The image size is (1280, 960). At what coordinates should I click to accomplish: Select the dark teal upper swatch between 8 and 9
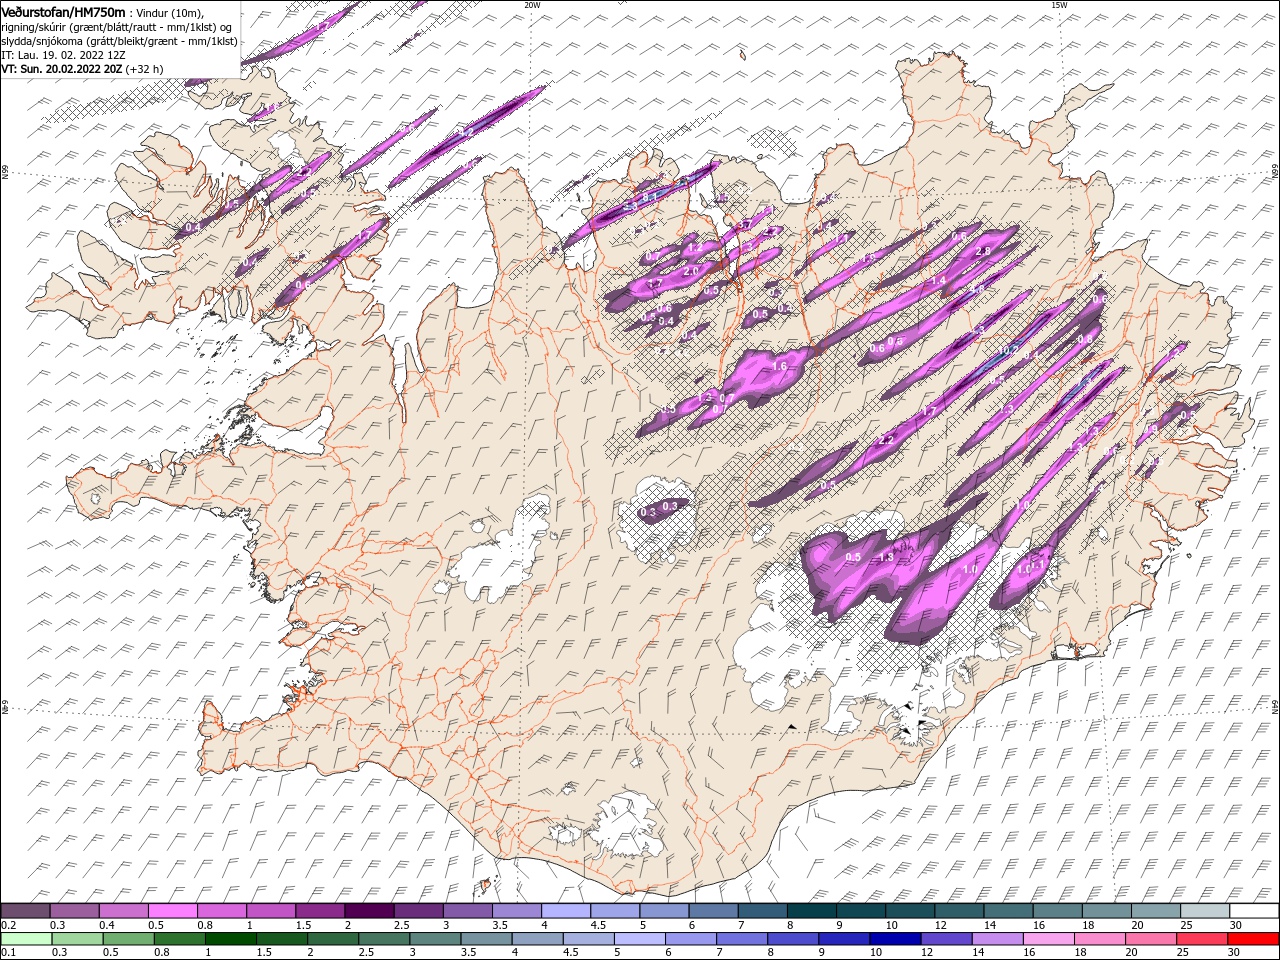point(812,911)
